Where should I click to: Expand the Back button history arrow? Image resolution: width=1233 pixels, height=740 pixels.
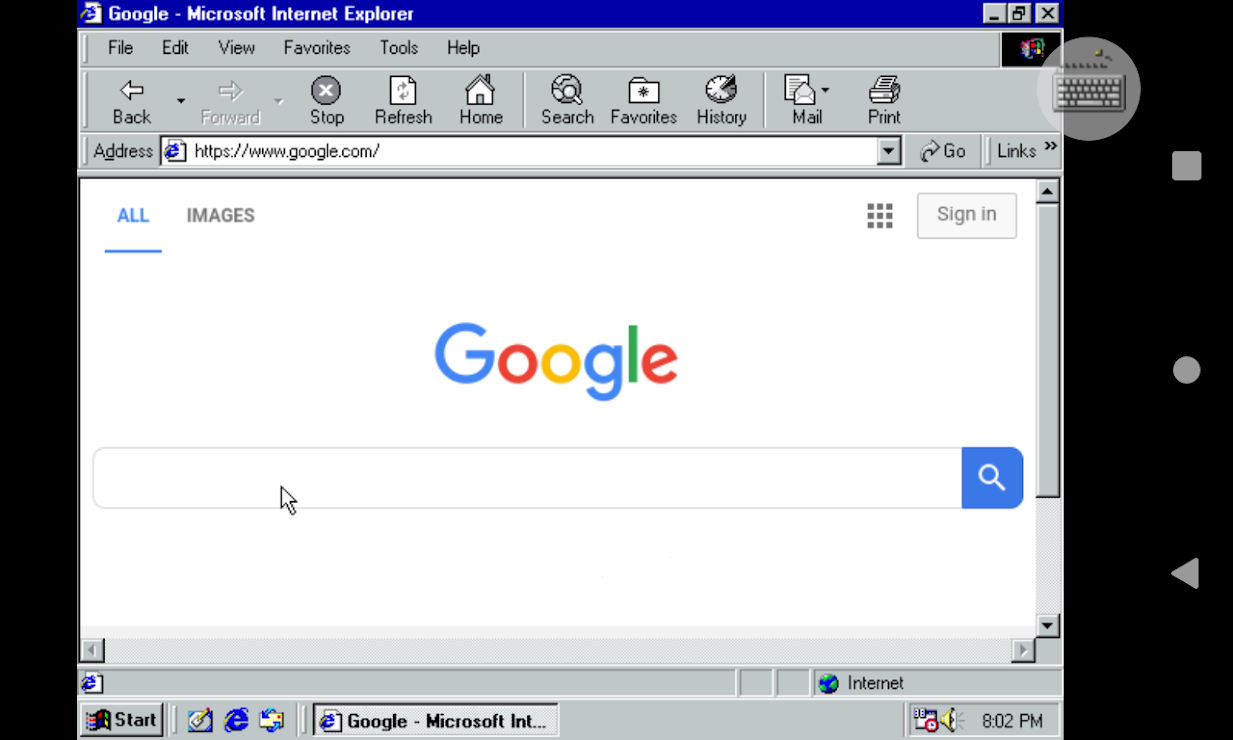coord(181,101)
